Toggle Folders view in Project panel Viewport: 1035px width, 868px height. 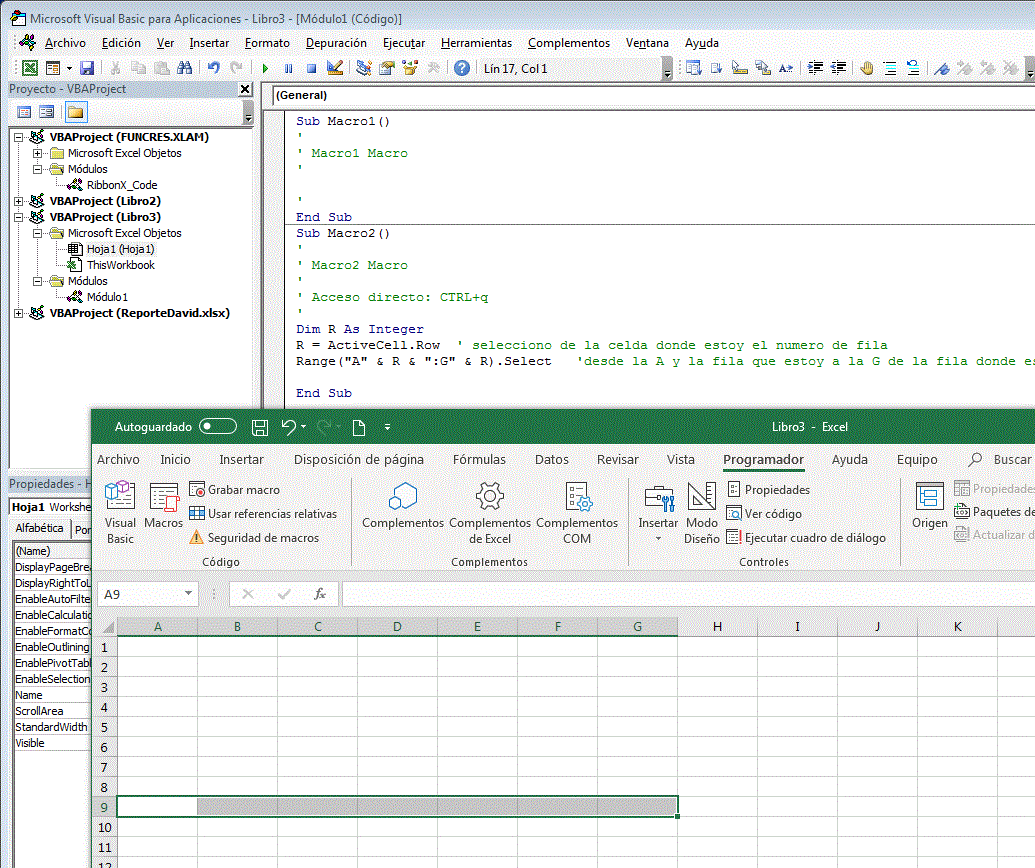coord(75,112)
